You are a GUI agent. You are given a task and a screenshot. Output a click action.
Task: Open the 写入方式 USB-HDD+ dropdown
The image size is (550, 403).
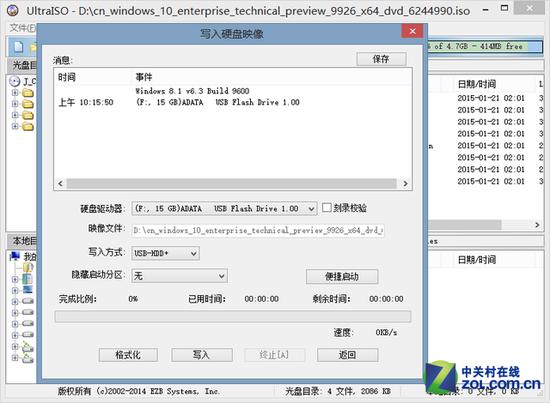(193, 253)
